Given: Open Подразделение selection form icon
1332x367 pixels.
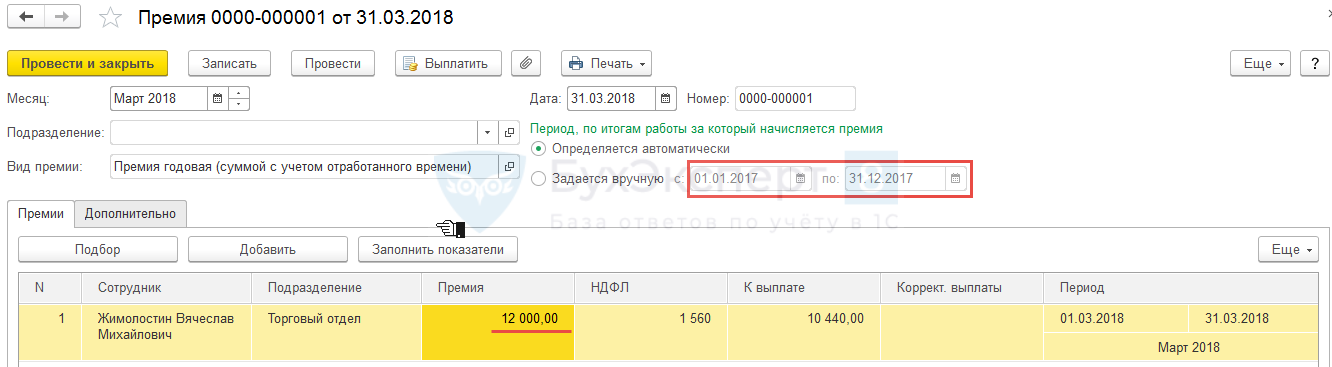Looking at the screenshot, I should [x=508, y=133].
